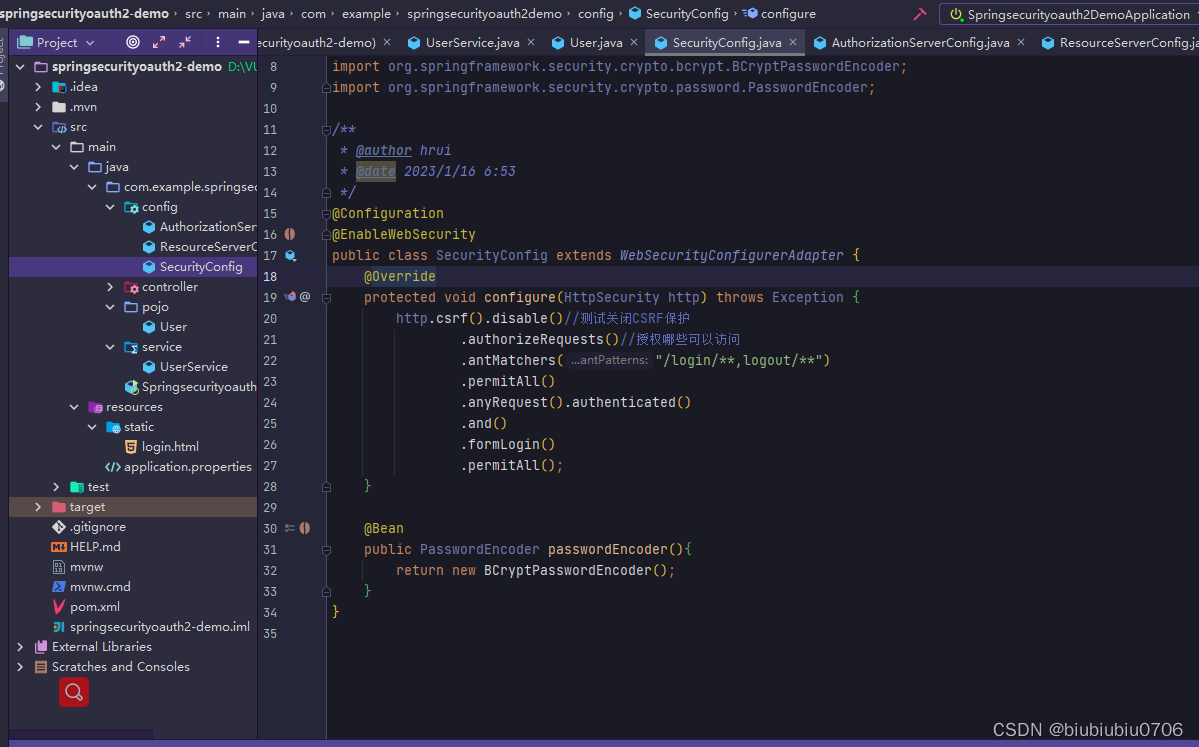The image size is (1199, 747).
Task: Expand the External Libraries node
Action: pos(19,646)
